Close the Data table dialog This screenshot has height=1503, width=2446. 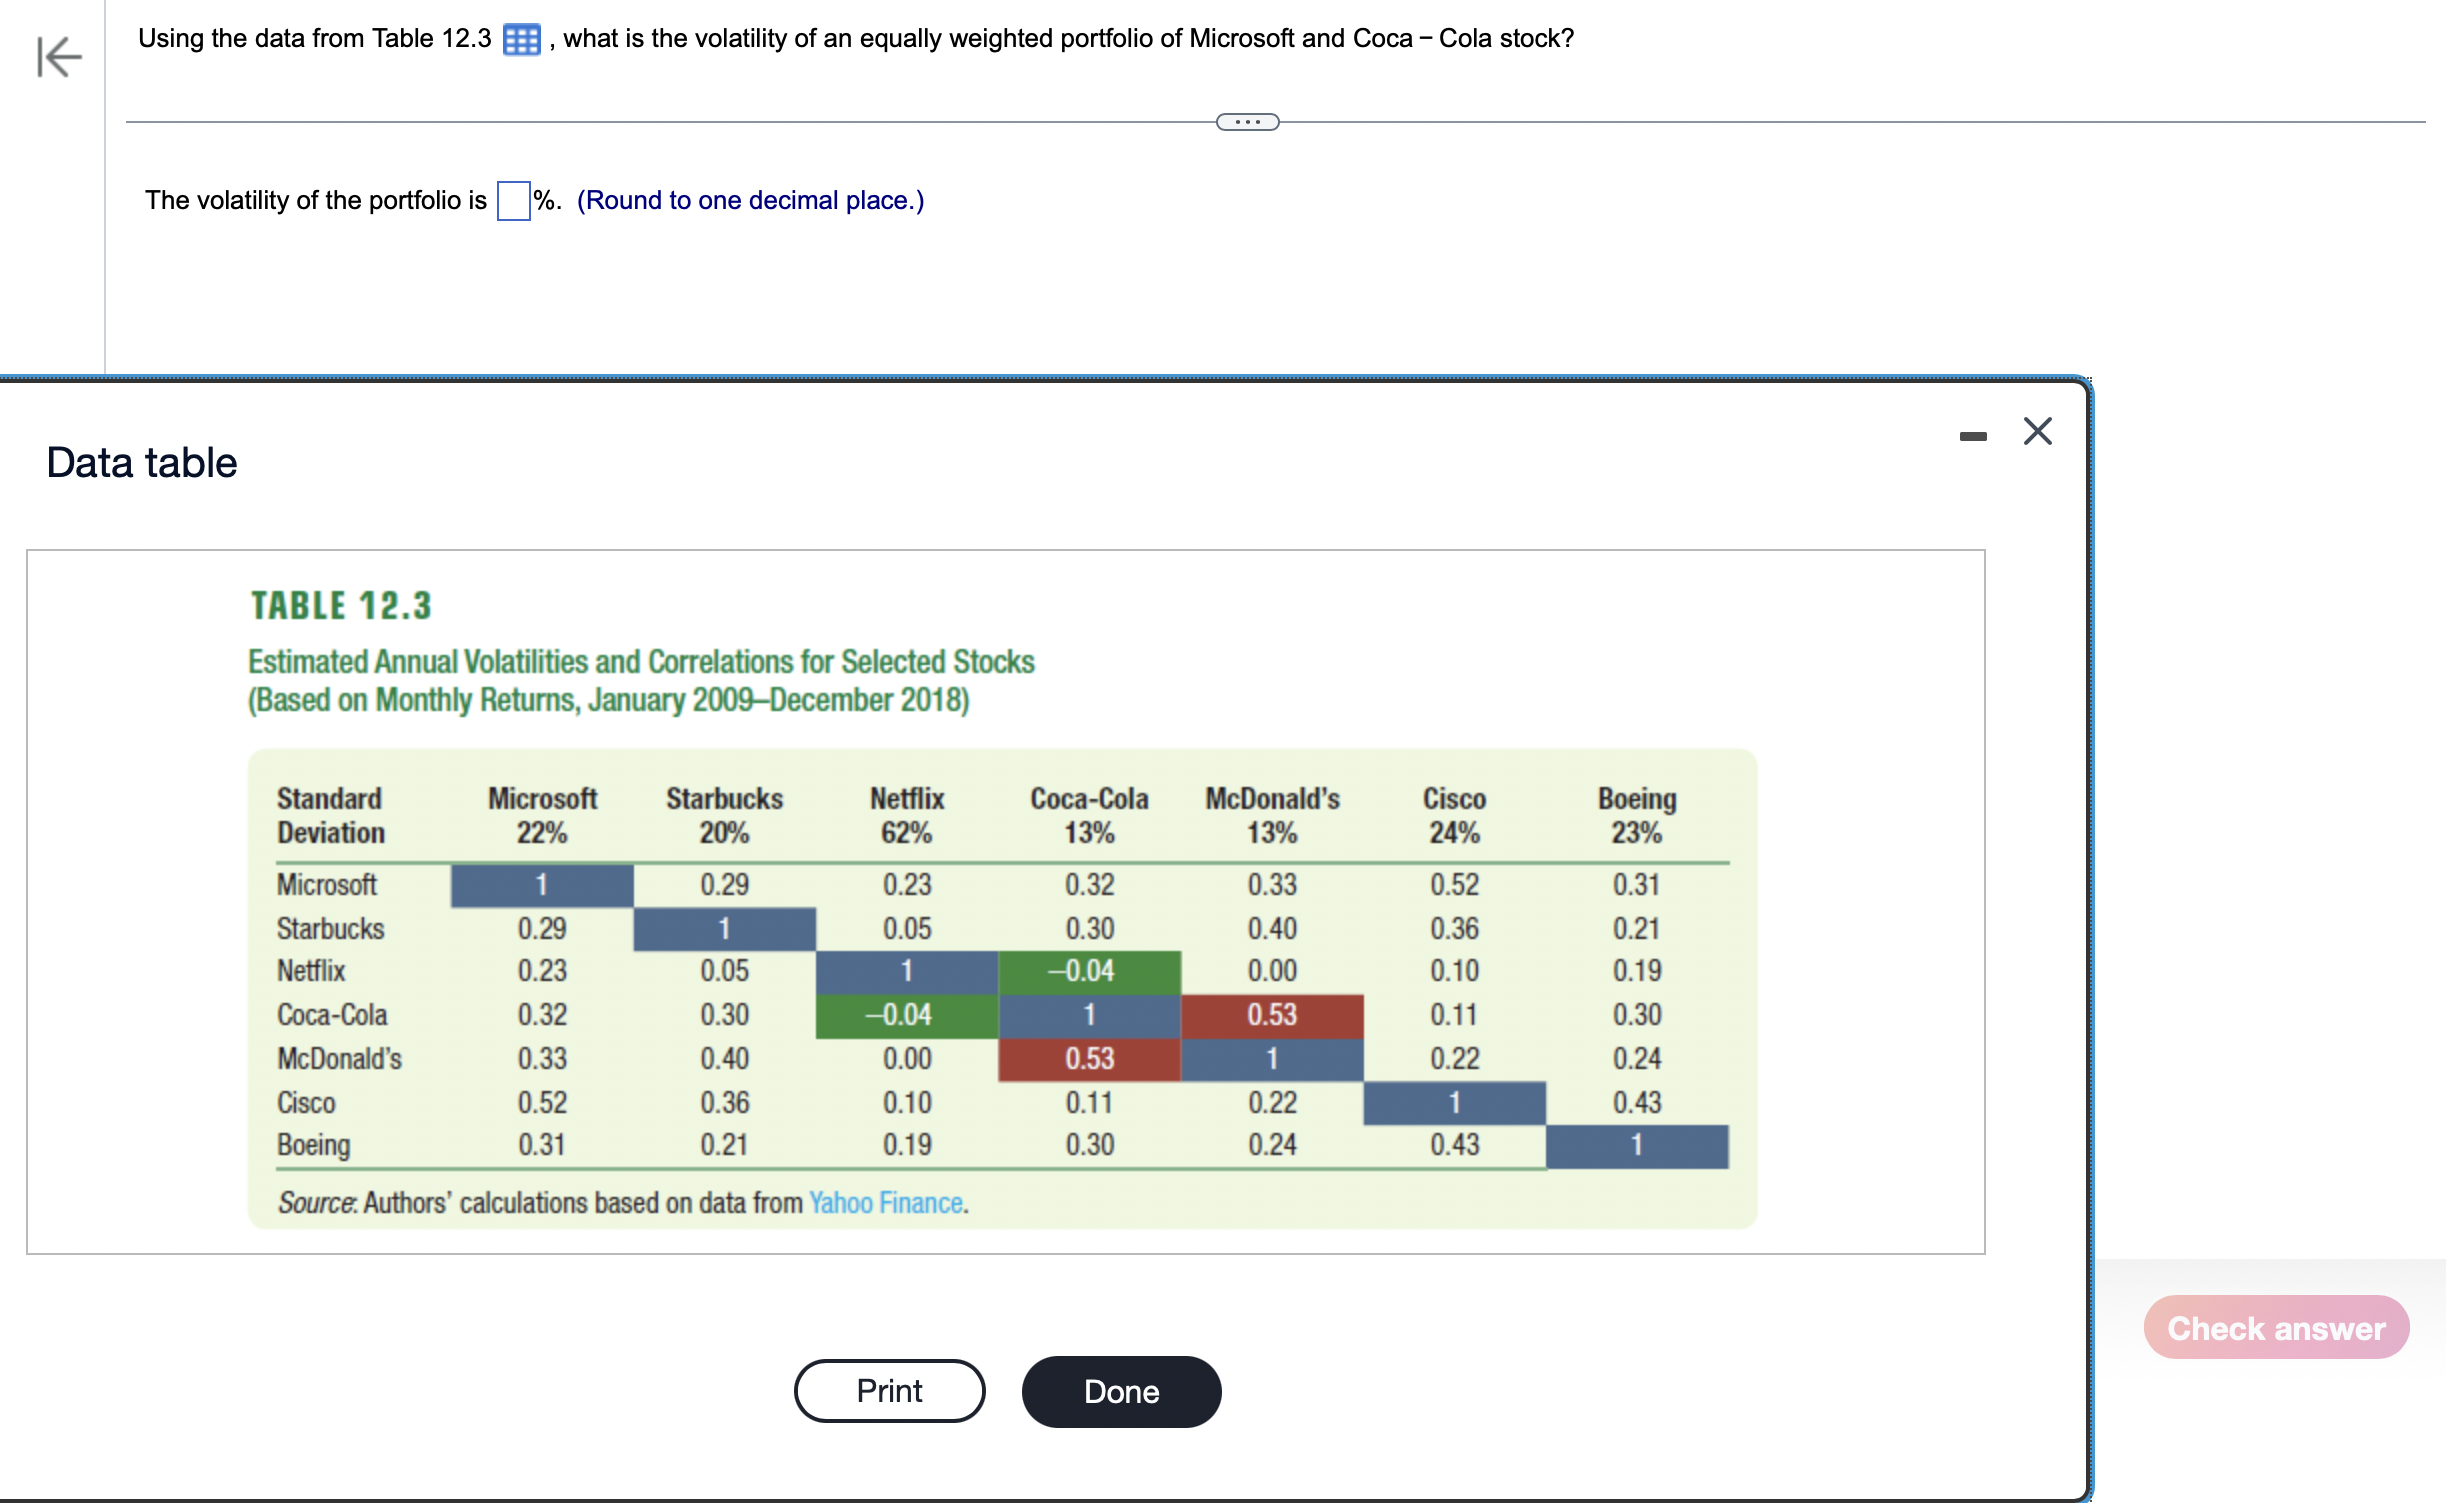click(2037, 431)
